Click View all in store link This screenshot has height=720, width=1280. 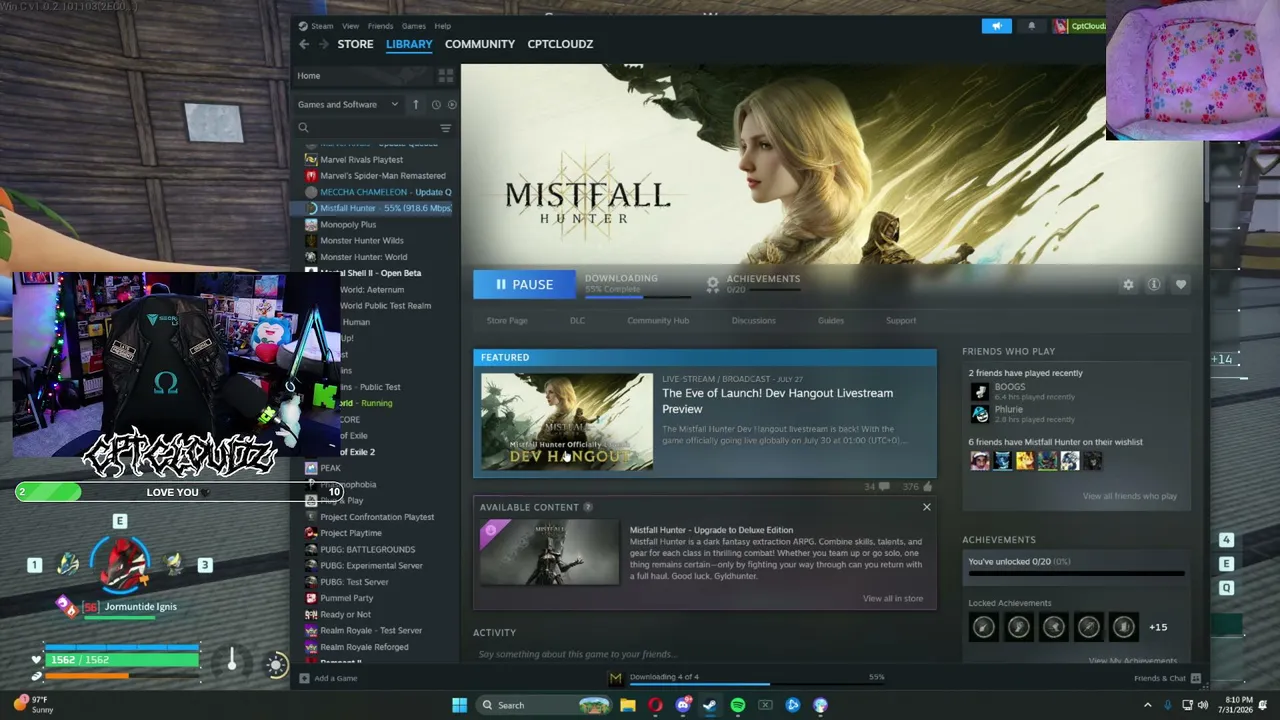893,598
